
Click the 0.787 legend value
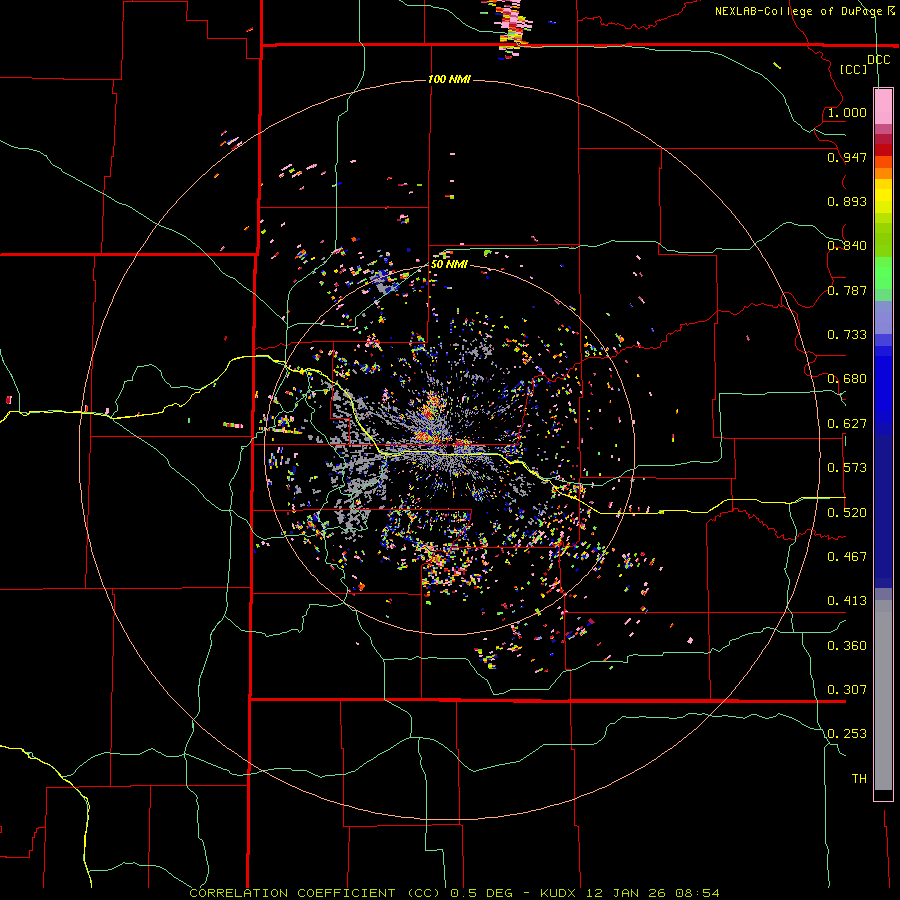pyautogui.click(x=847, y=290)
